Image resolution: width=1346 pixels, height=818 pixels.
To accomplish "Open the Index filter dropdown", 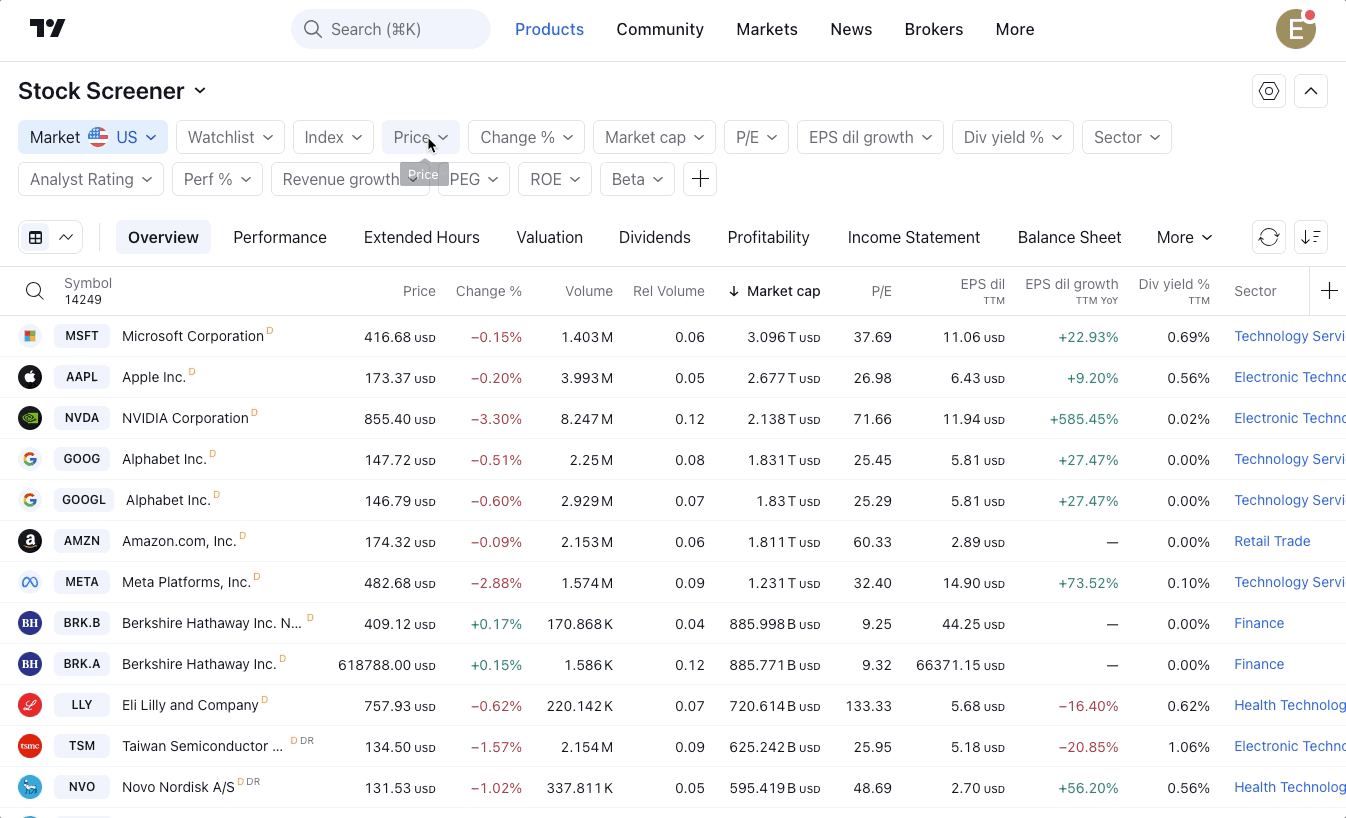I will coord(334,137).
